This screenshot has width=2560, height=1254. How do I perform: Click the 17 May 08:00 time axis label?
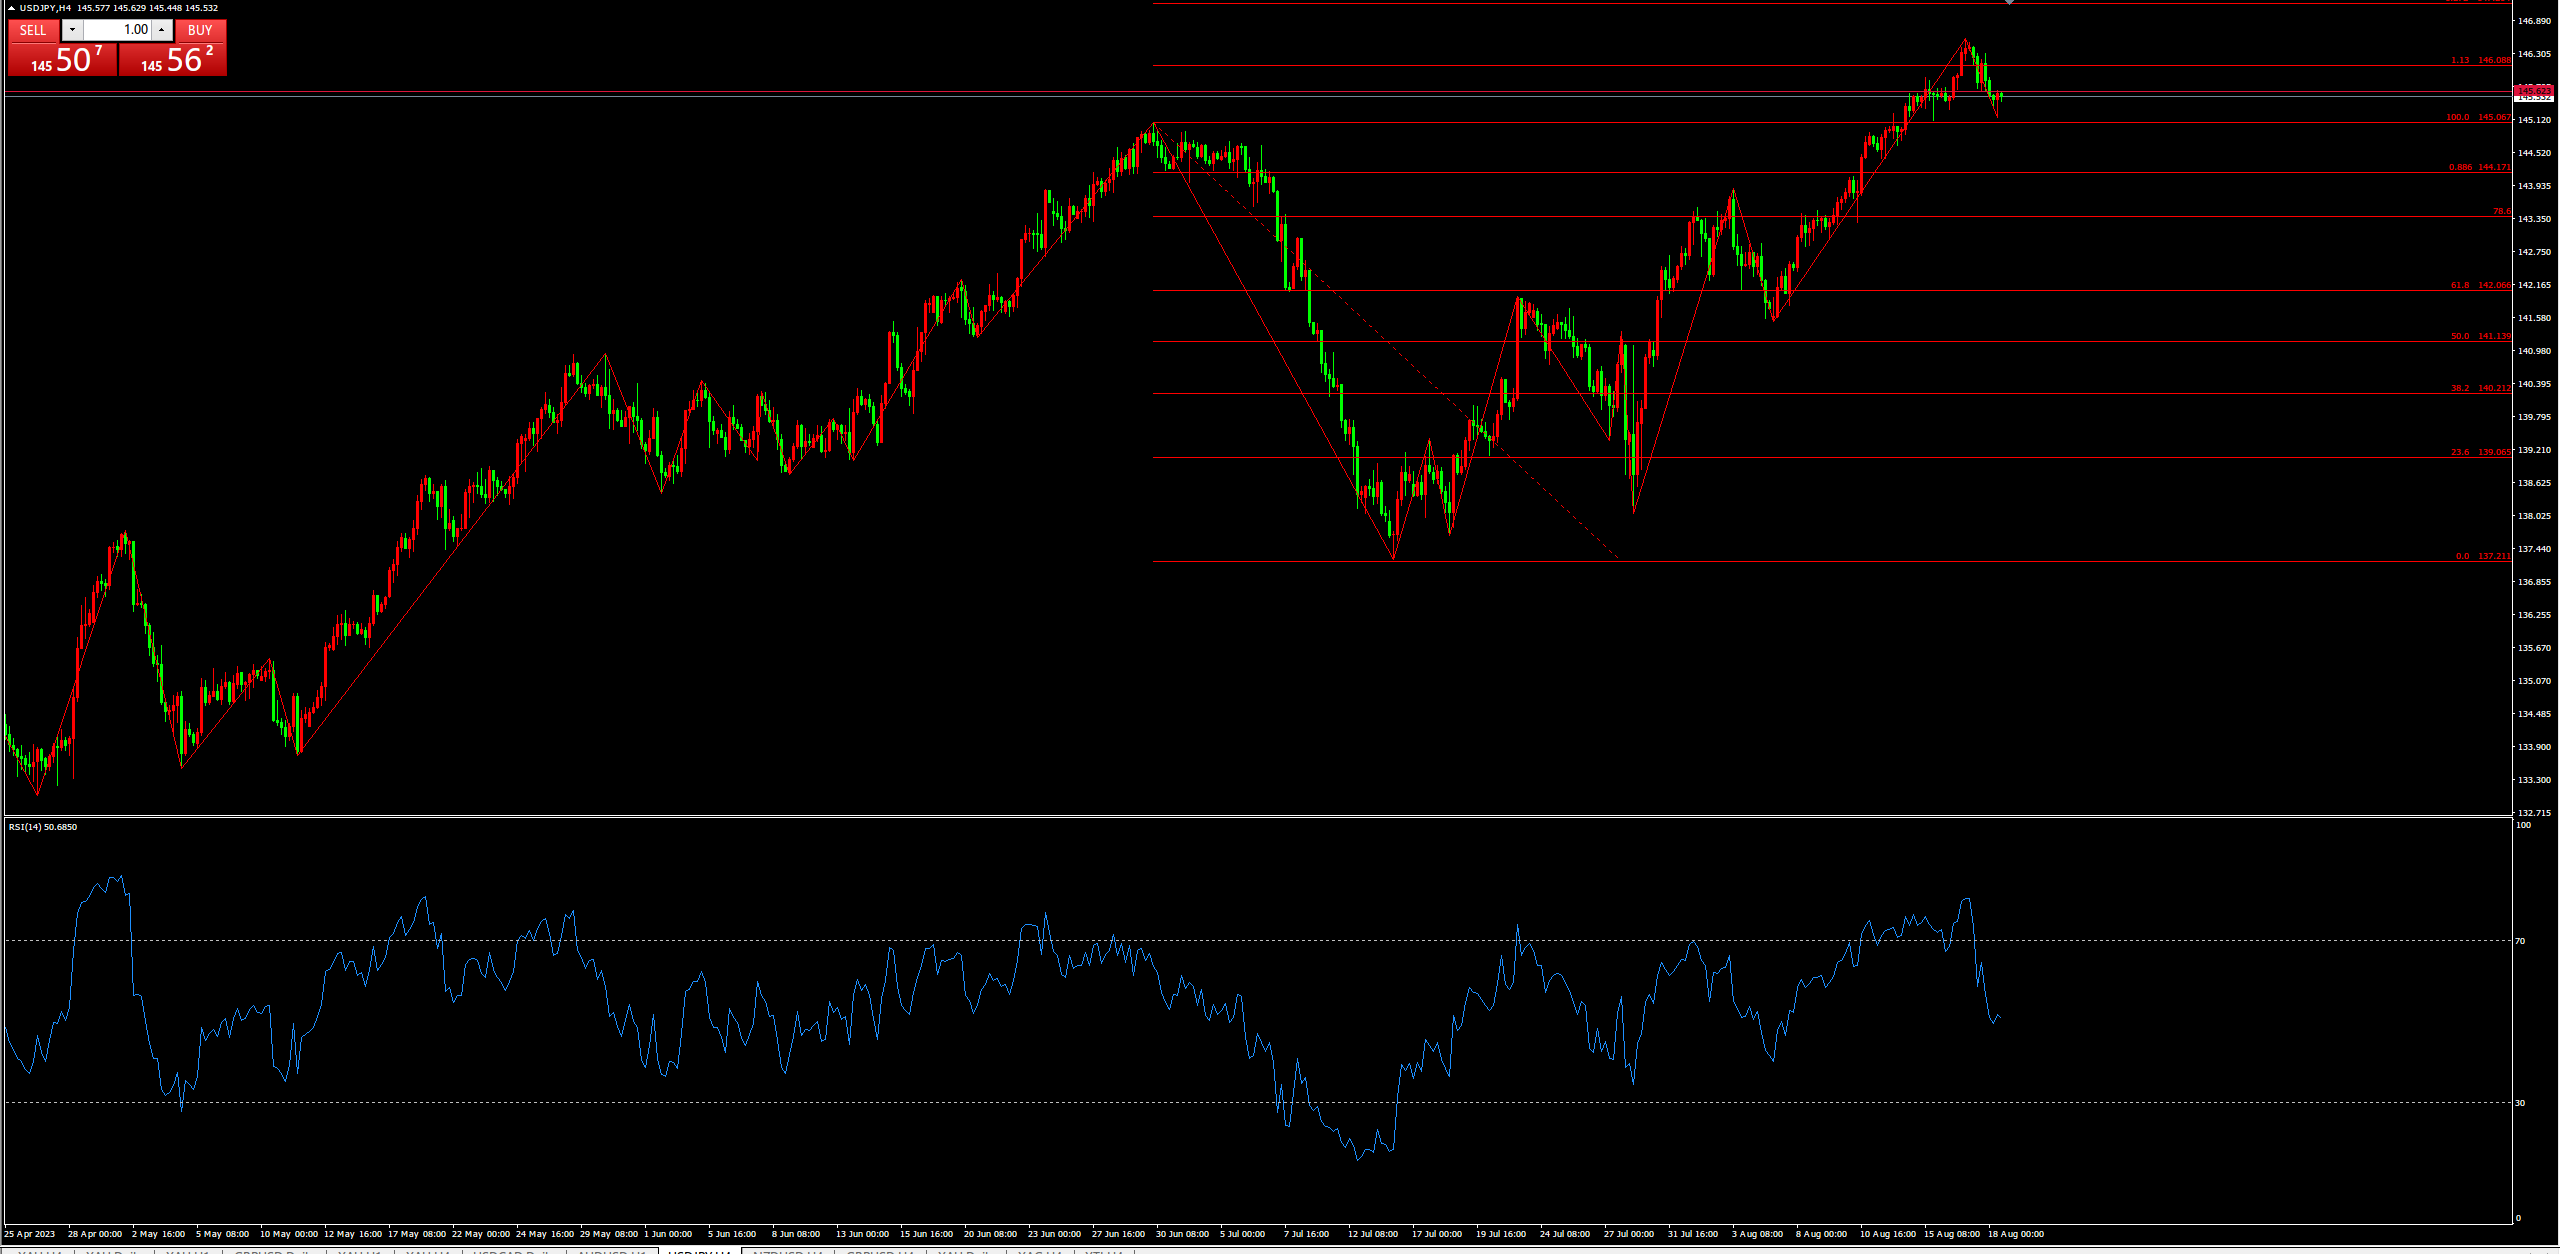click(x=417, y=1234)
